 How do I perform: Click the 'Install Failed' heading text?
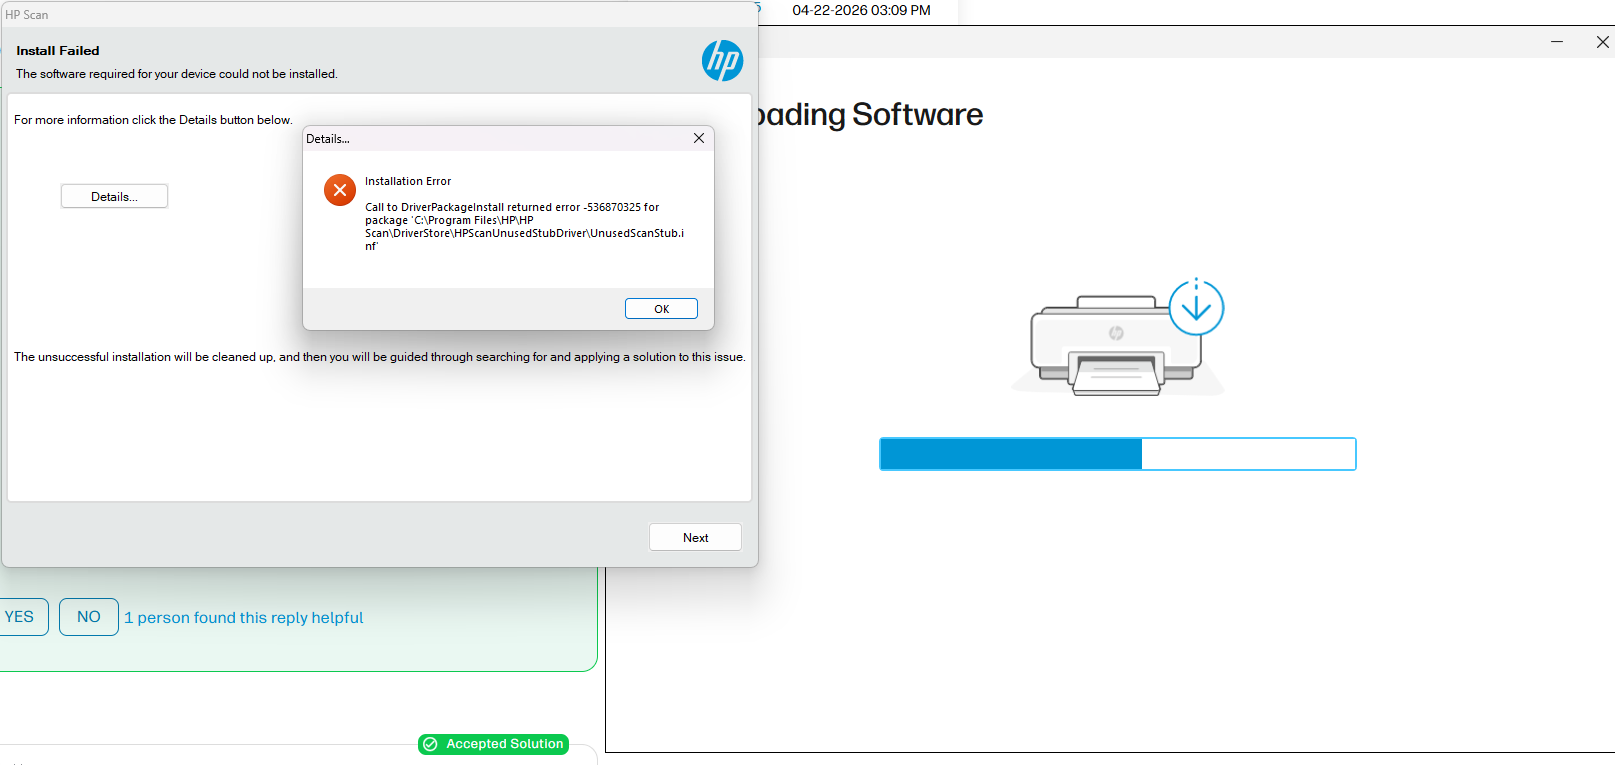click(x=58, y=51)
